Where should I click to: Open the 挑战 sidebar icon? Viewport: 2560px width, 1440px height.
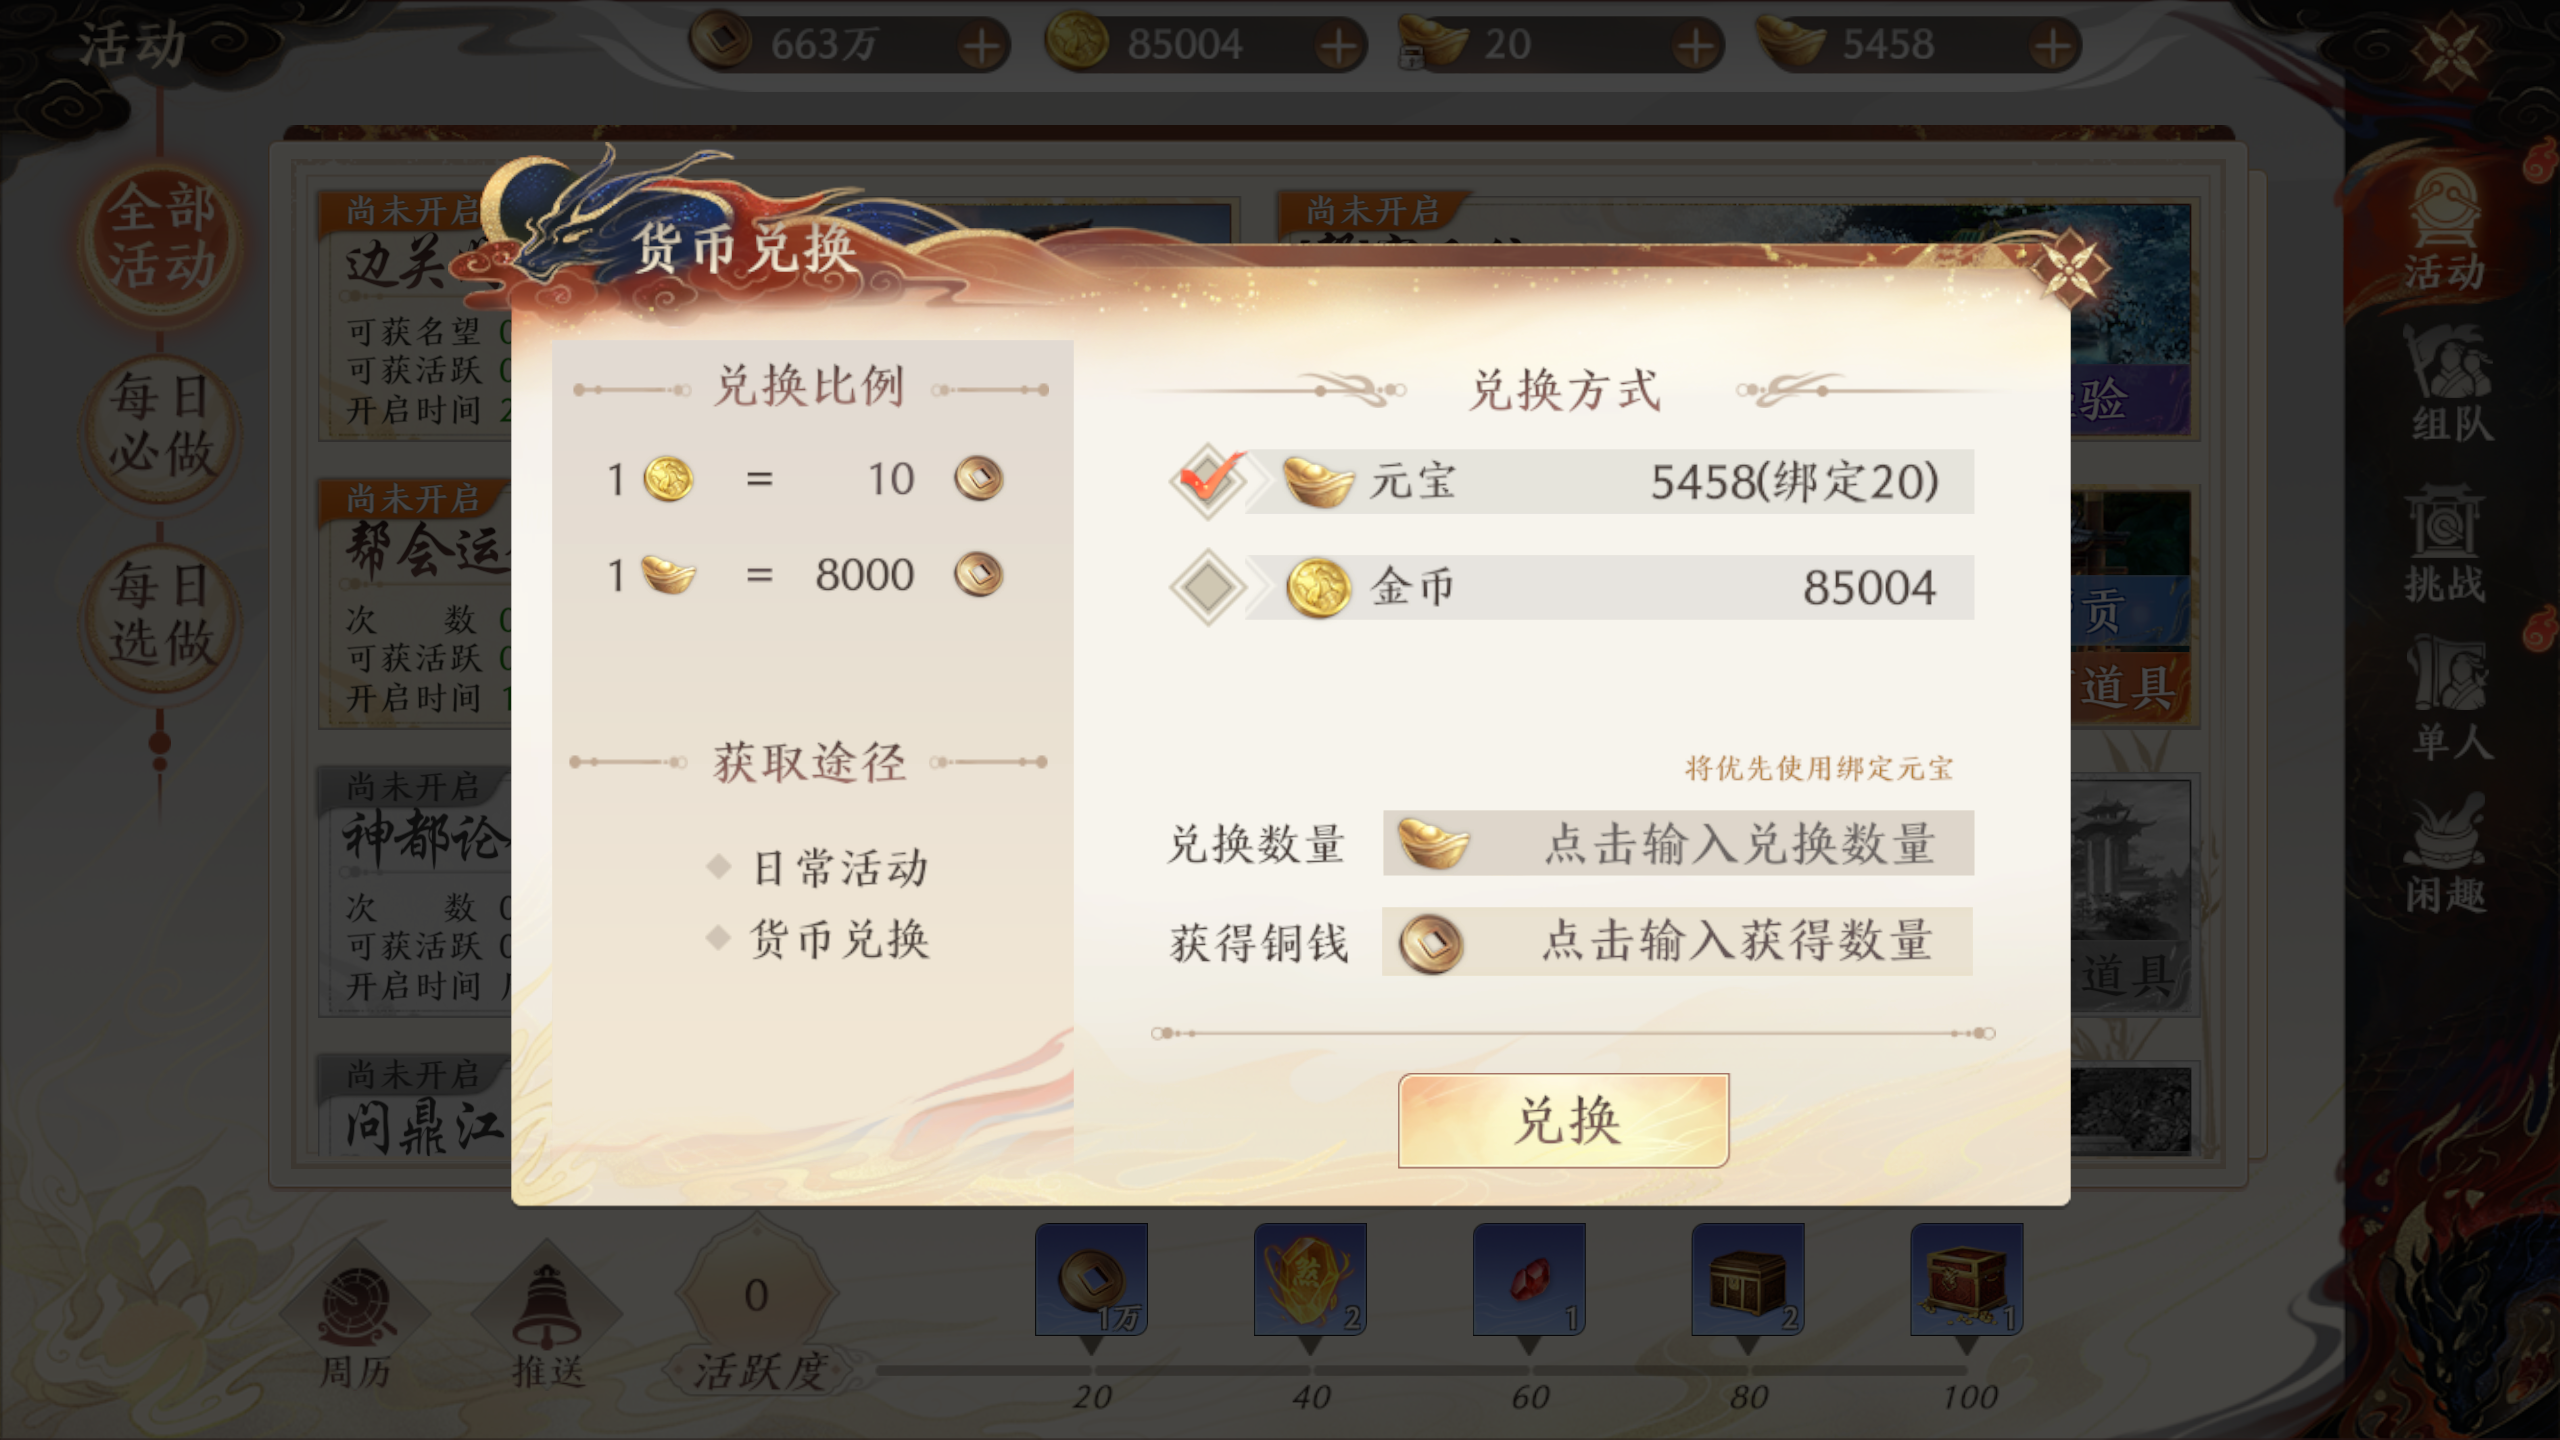(x=2445, y=544)
